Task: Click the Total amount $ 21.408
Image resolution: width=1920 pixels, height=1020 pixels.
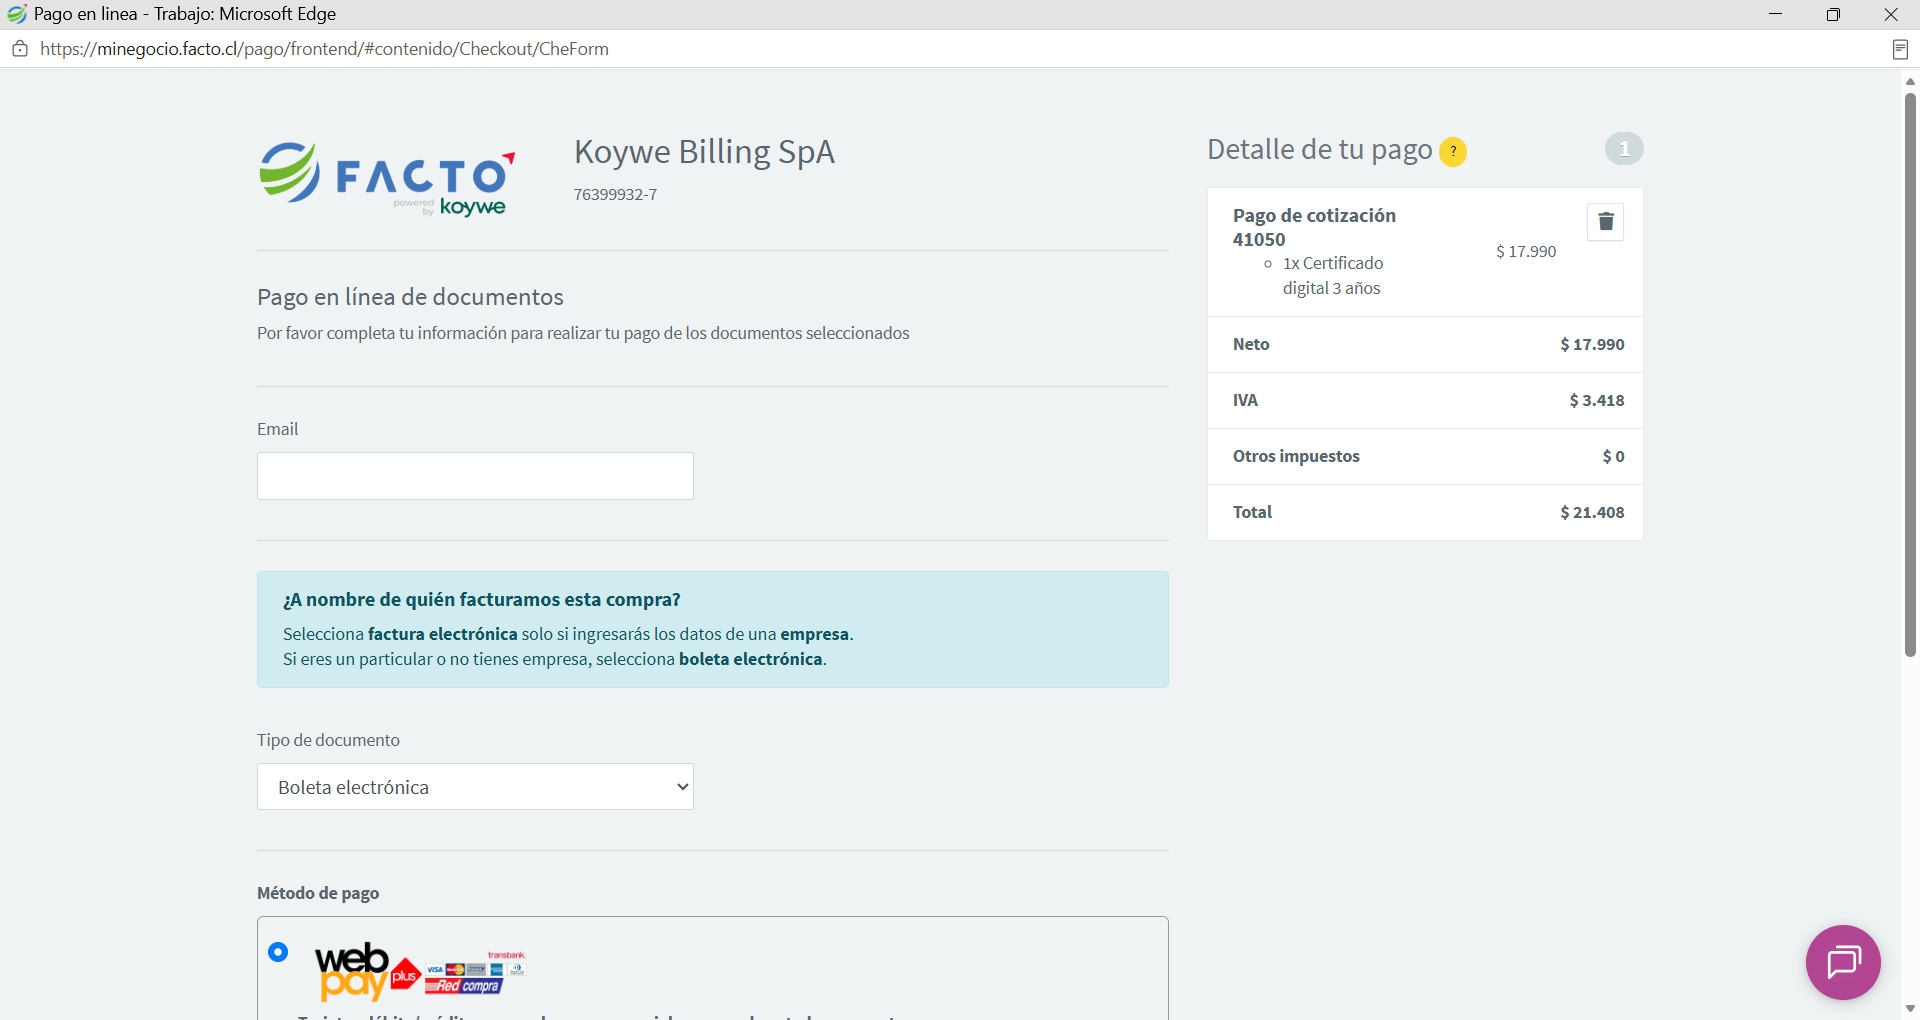Action: [x=1592, y=512]
